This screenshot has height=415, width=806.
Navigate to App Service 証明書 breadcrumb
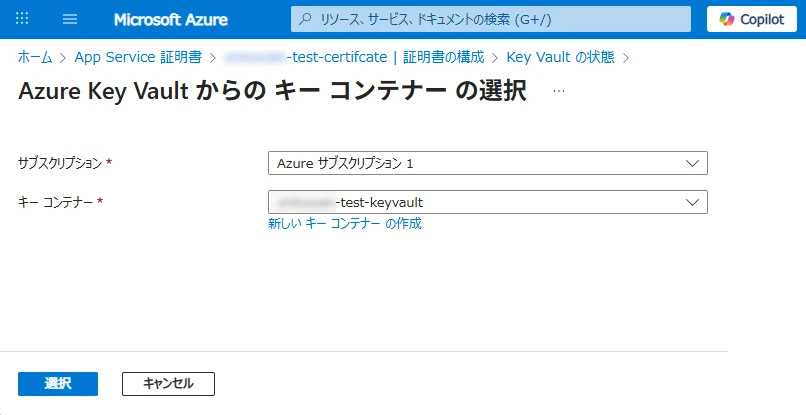pos(138,57)
